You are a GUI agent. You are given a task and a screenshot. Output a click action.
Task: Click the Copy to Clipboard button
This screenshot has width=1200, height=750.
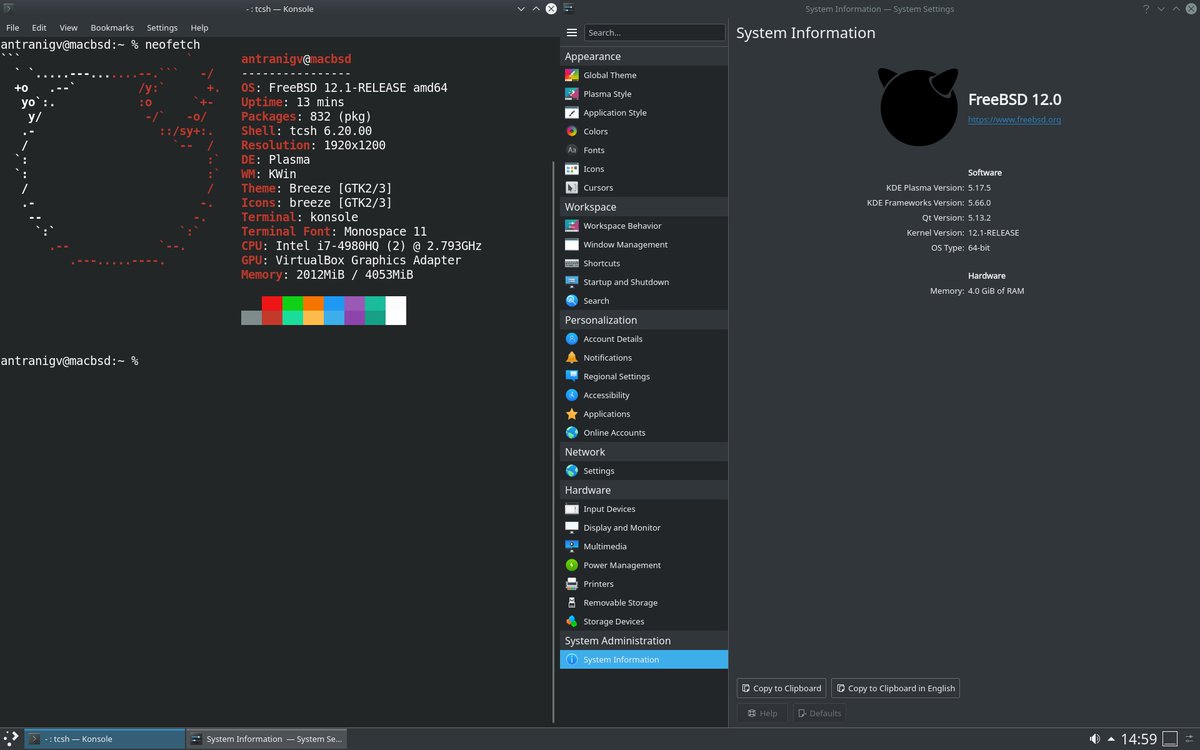(781, 688)
